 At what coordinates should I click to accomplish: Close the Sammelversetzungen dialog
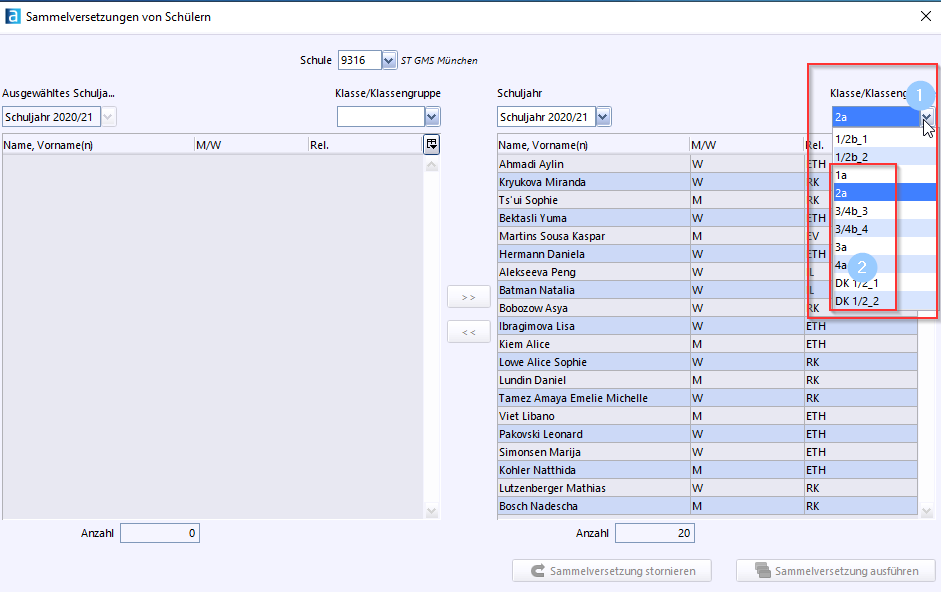pyautogui.click(x=925, y=16)
